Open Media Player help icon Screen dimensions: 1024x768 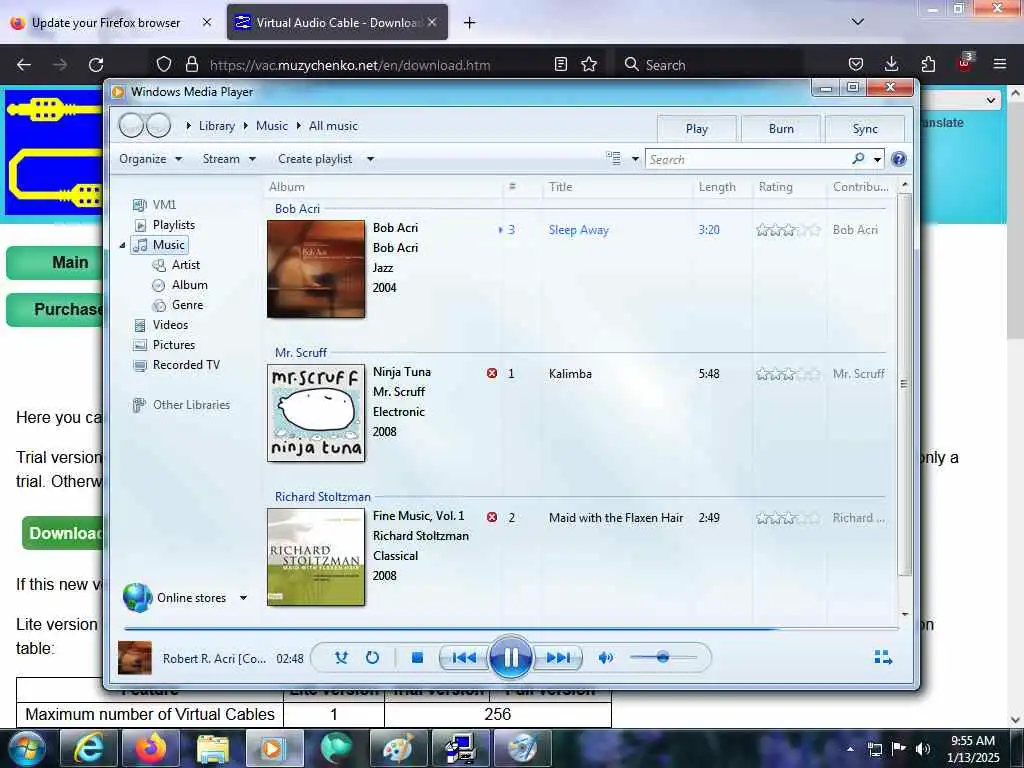point(899,159)
